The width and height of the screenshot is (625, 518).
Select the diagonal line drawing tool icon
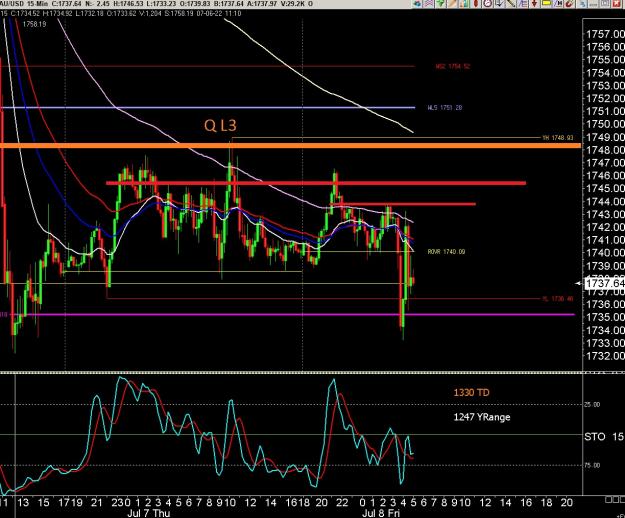pyautogui.click(x=511, y=3)
